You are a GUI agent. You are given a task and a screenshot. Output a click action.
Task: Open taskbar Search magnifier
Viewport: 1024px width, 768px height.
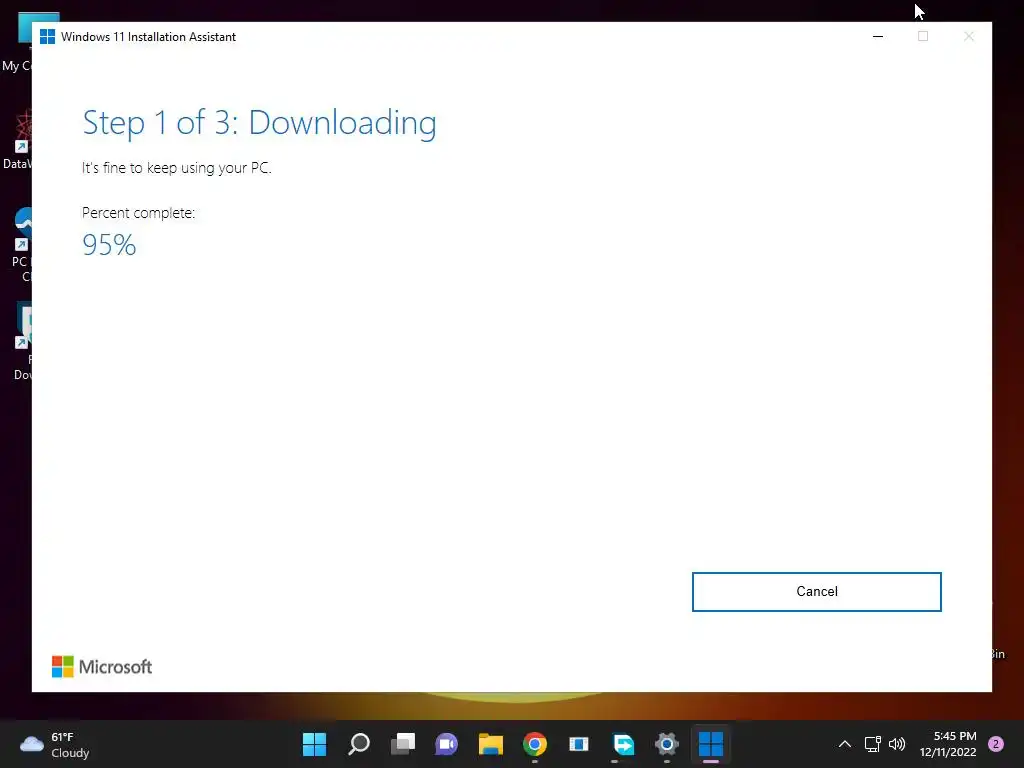pos(359,744)
